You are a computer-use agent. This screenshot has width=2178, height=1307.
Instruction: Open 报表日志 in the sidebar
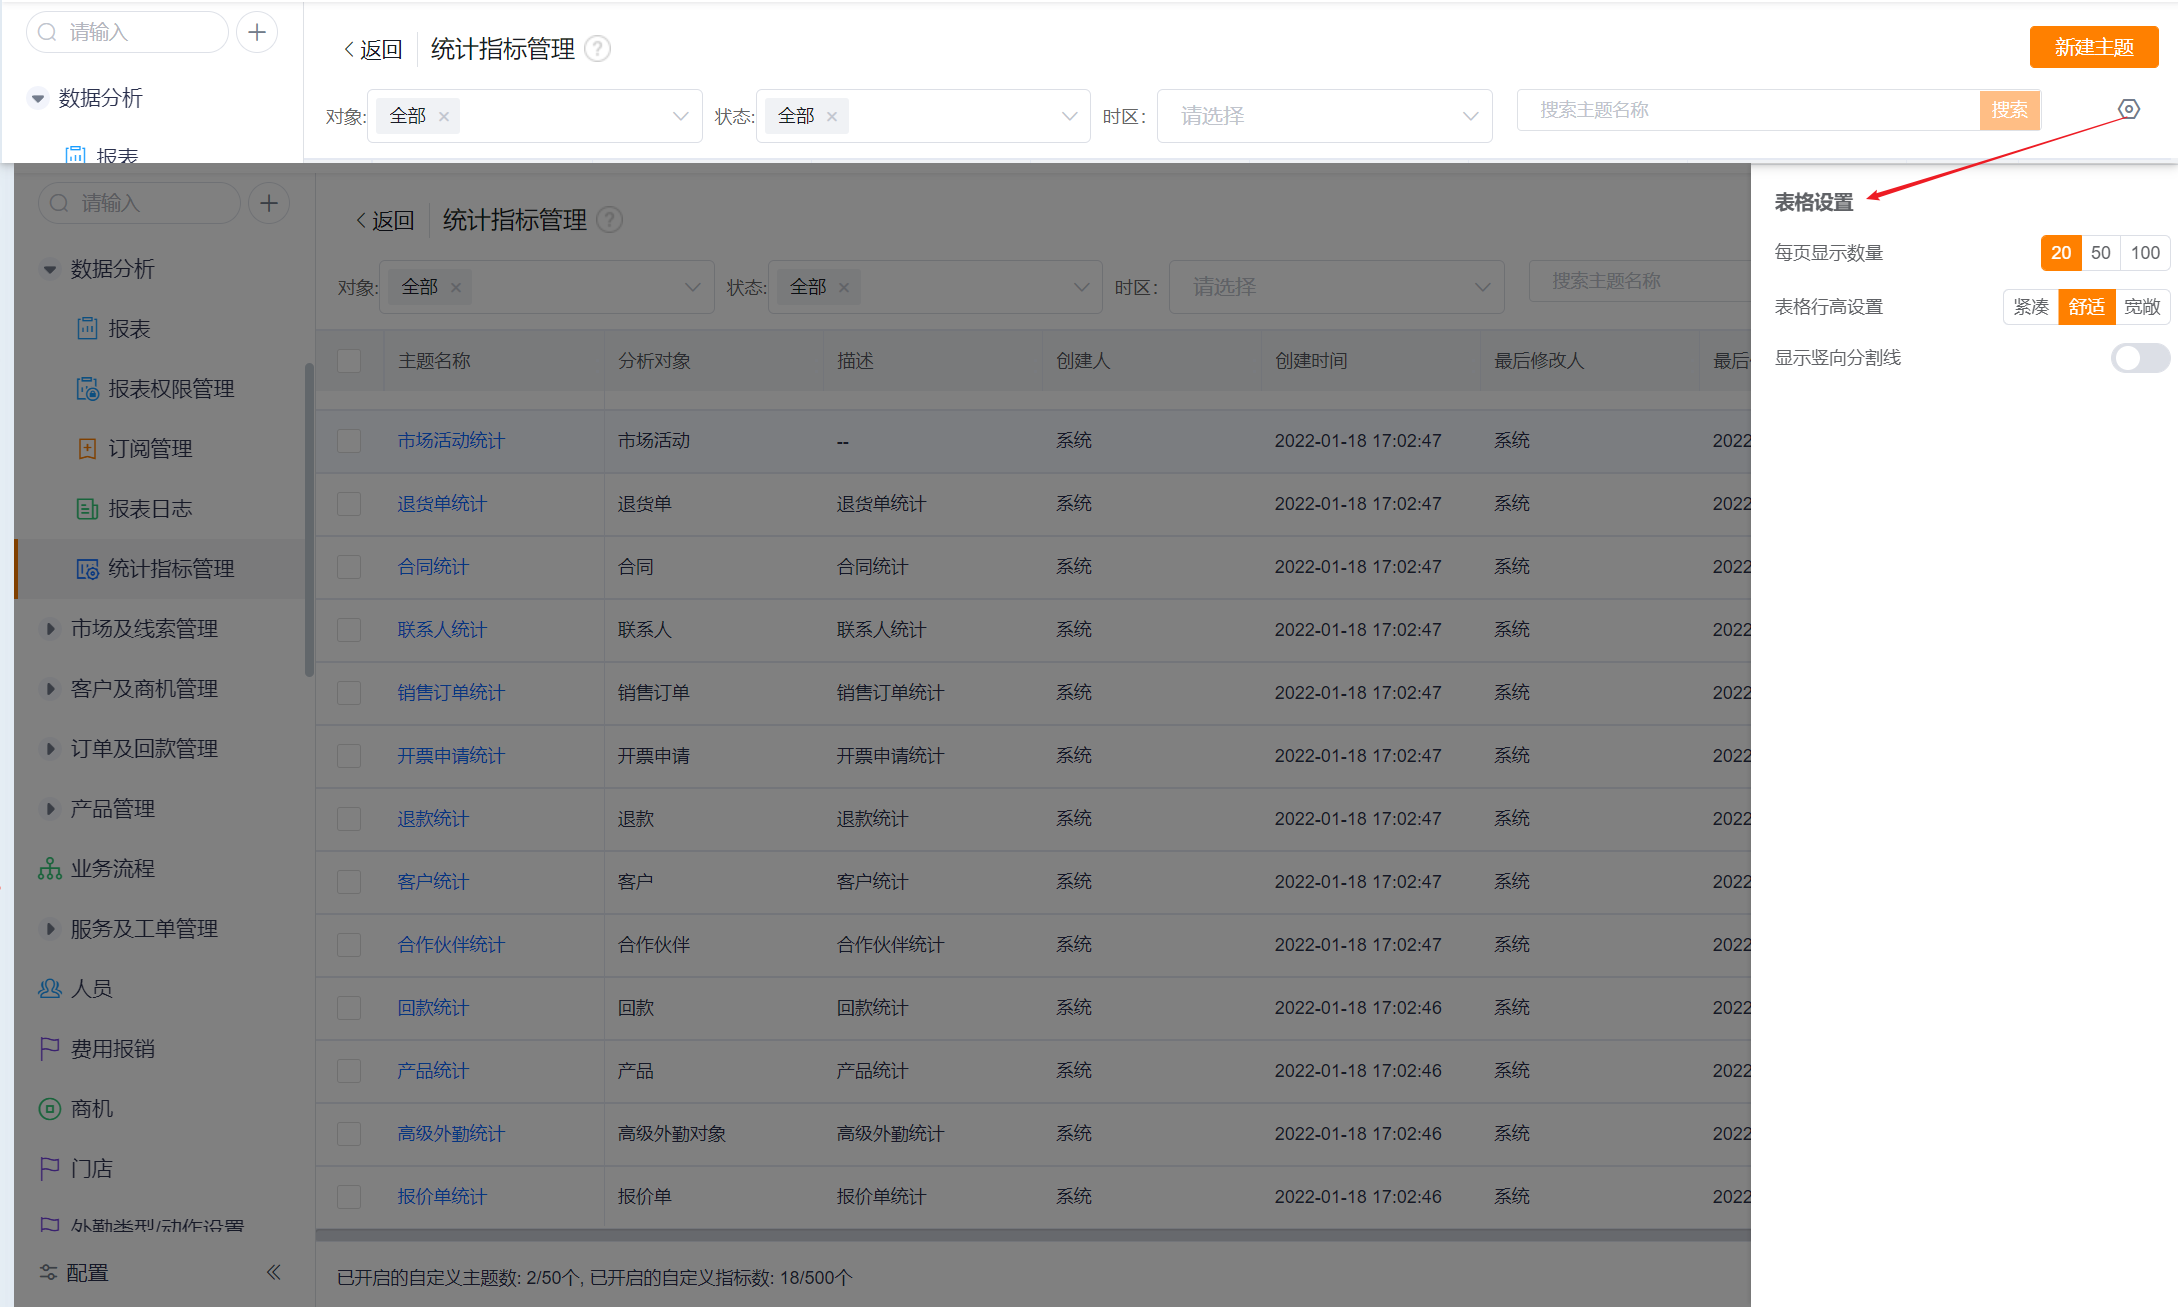tap(134, 509)
